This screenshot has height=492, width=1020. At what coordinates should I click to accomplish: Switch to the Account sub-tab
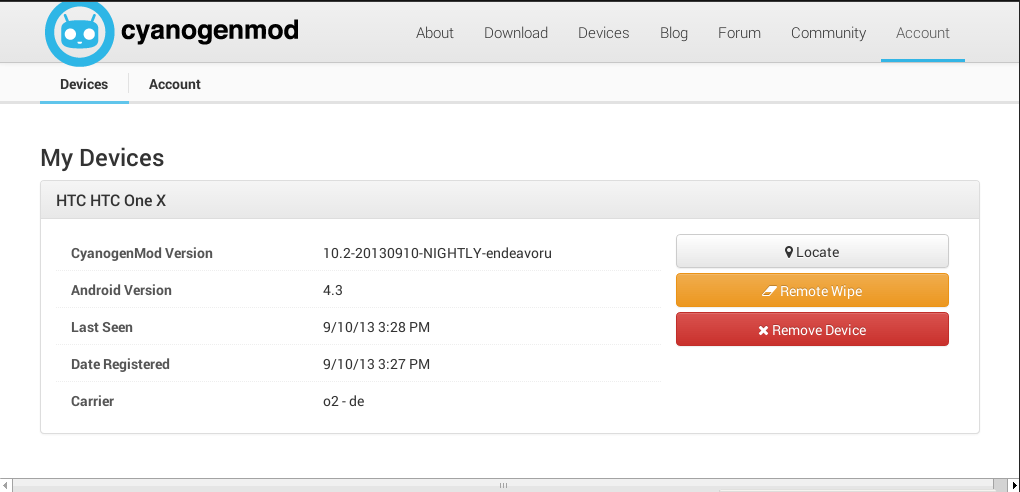175,84
